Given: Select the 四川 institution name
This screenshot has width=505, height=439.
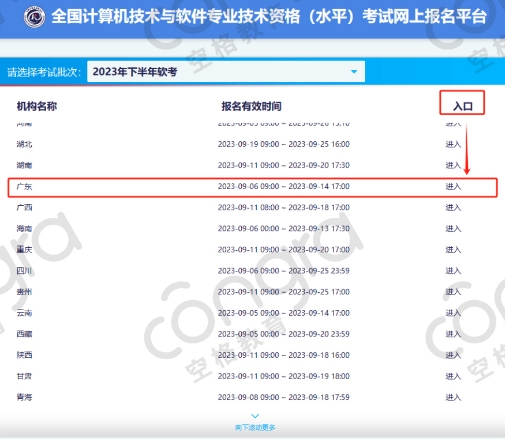Looking at the screenshot, I should point(24,271).
